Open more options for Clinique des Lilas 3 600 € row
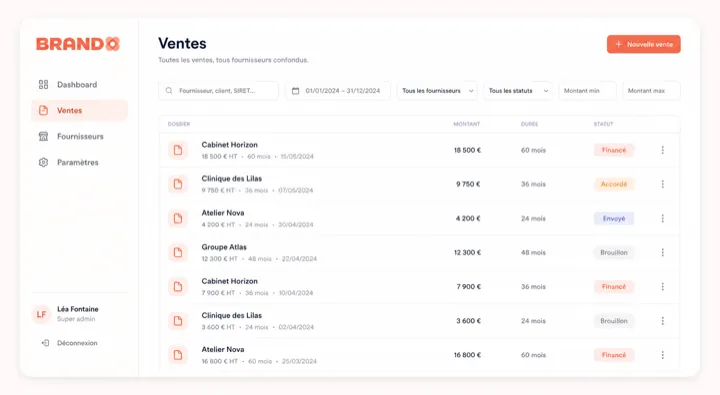The width and height of the screenshot is (720, 395). (x=663, y=321)
